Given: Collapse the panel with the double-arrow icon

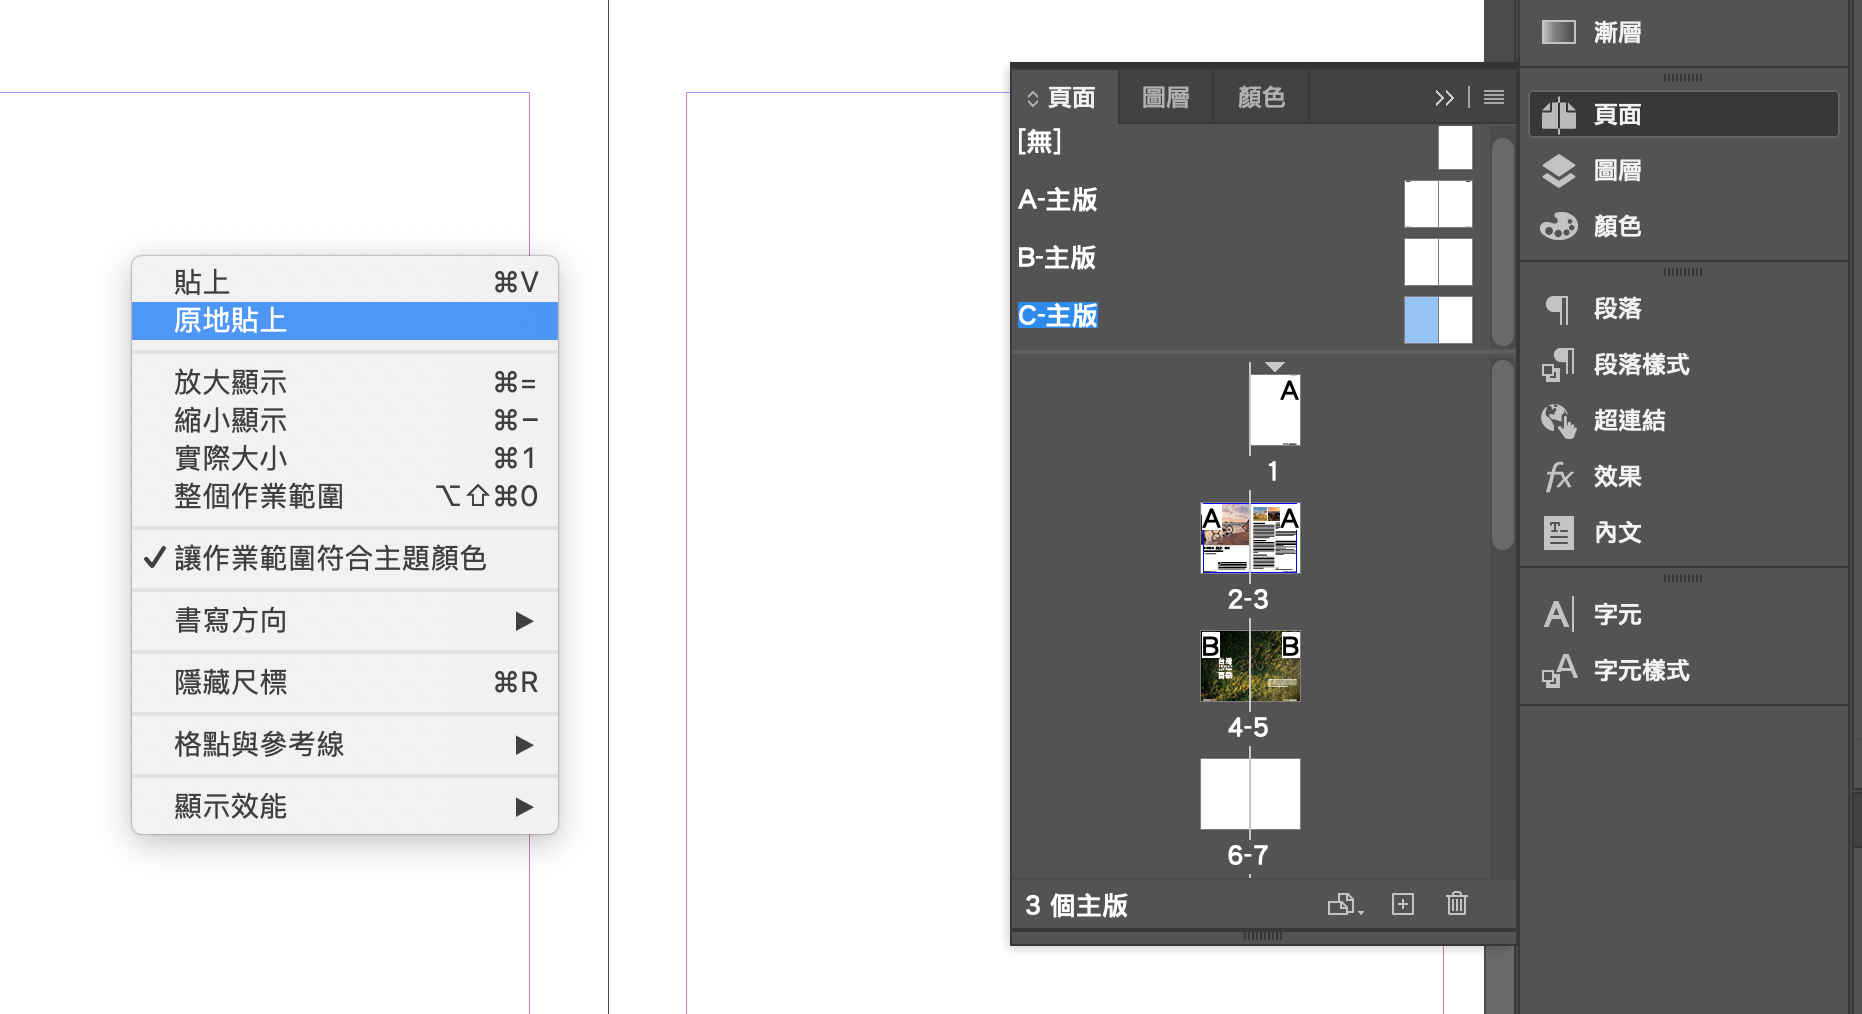Looking at the screenshot, I should tap(1443, 97).
